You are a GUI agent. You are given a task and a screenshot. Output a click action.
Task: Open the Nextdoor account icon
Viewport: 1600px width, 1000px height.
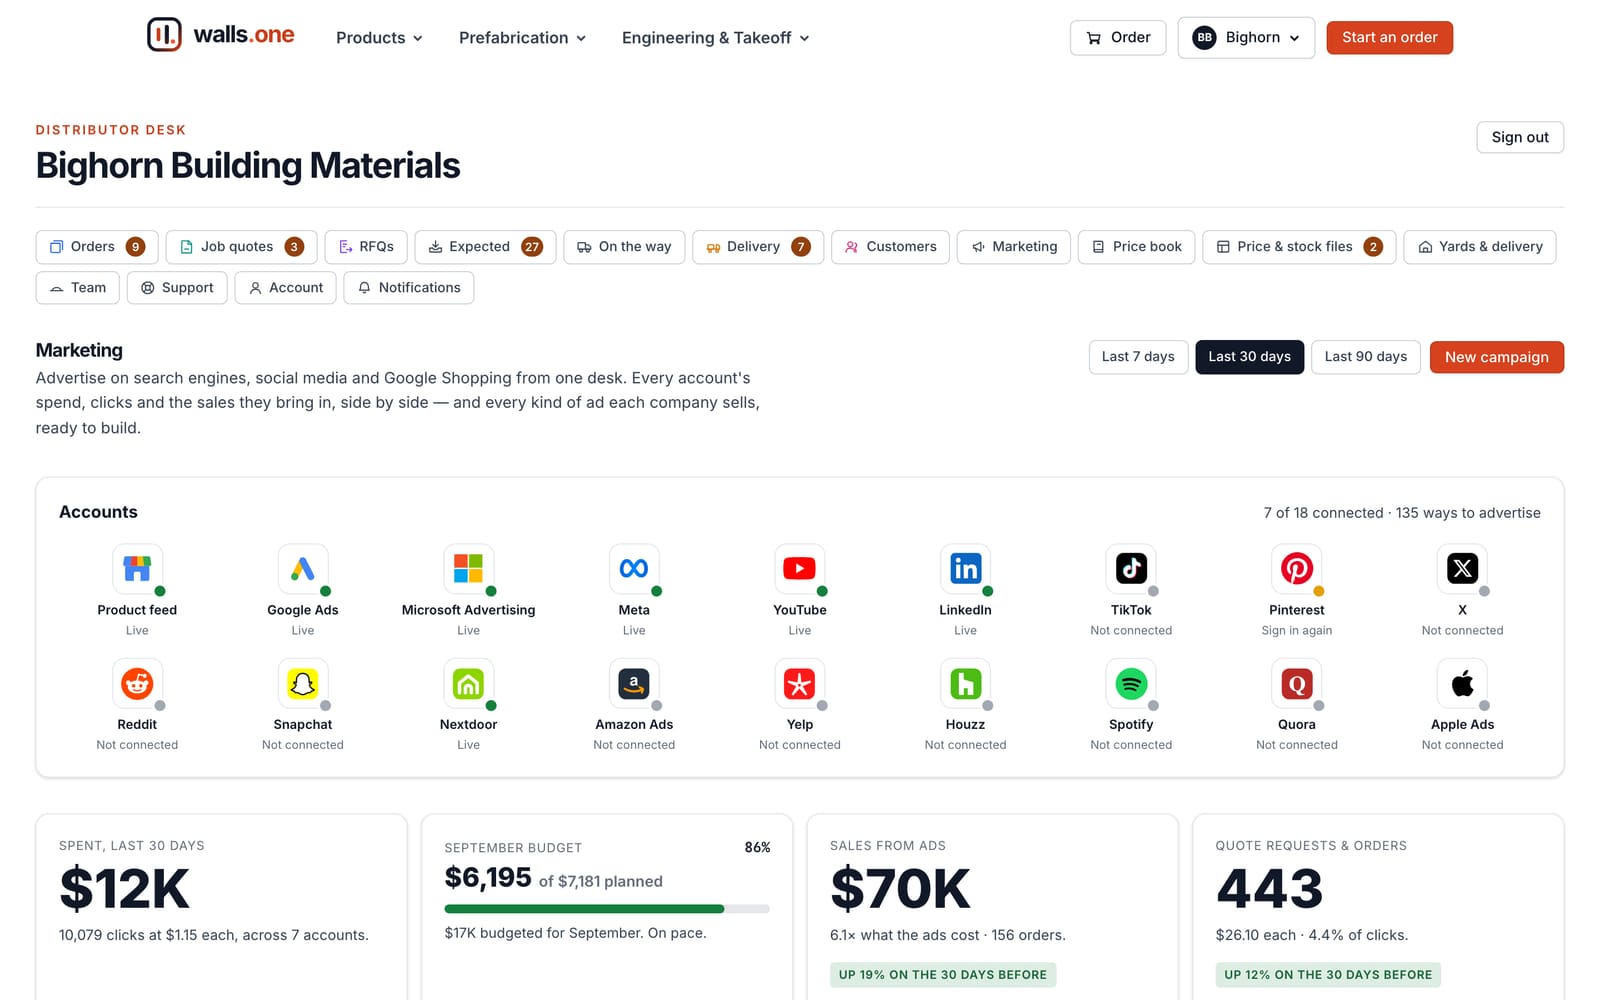468,684
